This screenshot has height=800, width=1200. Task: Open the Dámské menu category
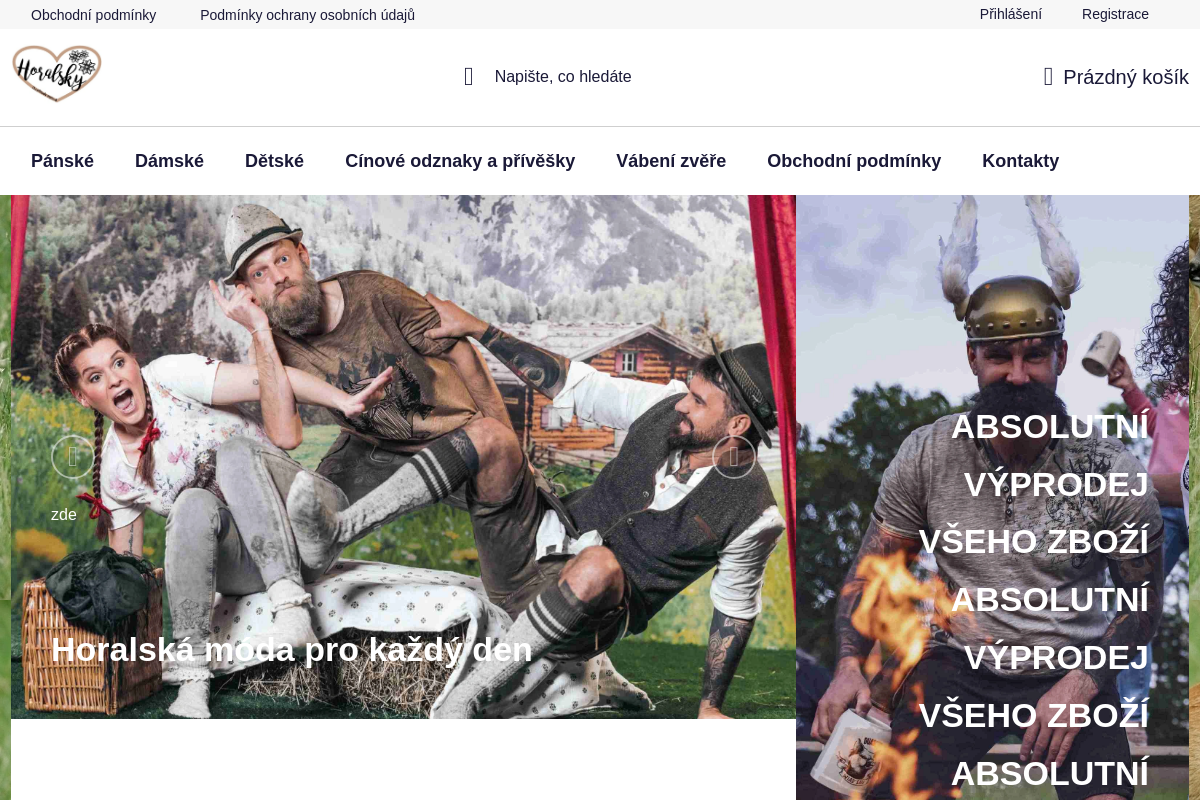(x=169, y=161)
